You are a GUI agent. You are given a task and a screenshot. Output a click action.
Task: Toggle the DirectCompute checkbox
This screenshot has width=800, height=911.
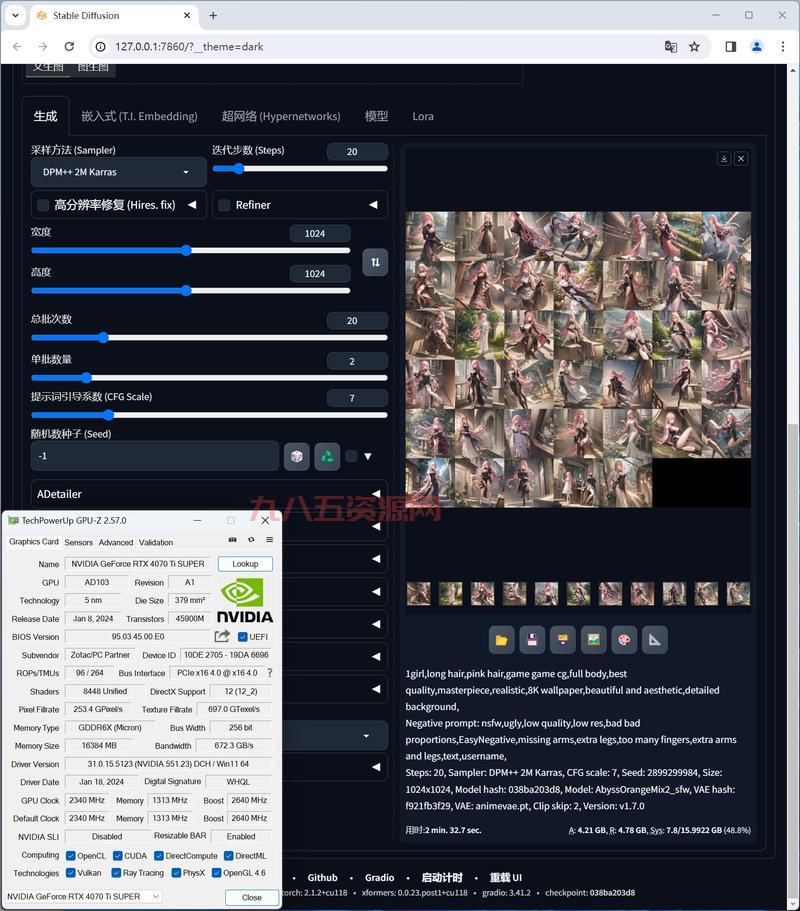159,856
